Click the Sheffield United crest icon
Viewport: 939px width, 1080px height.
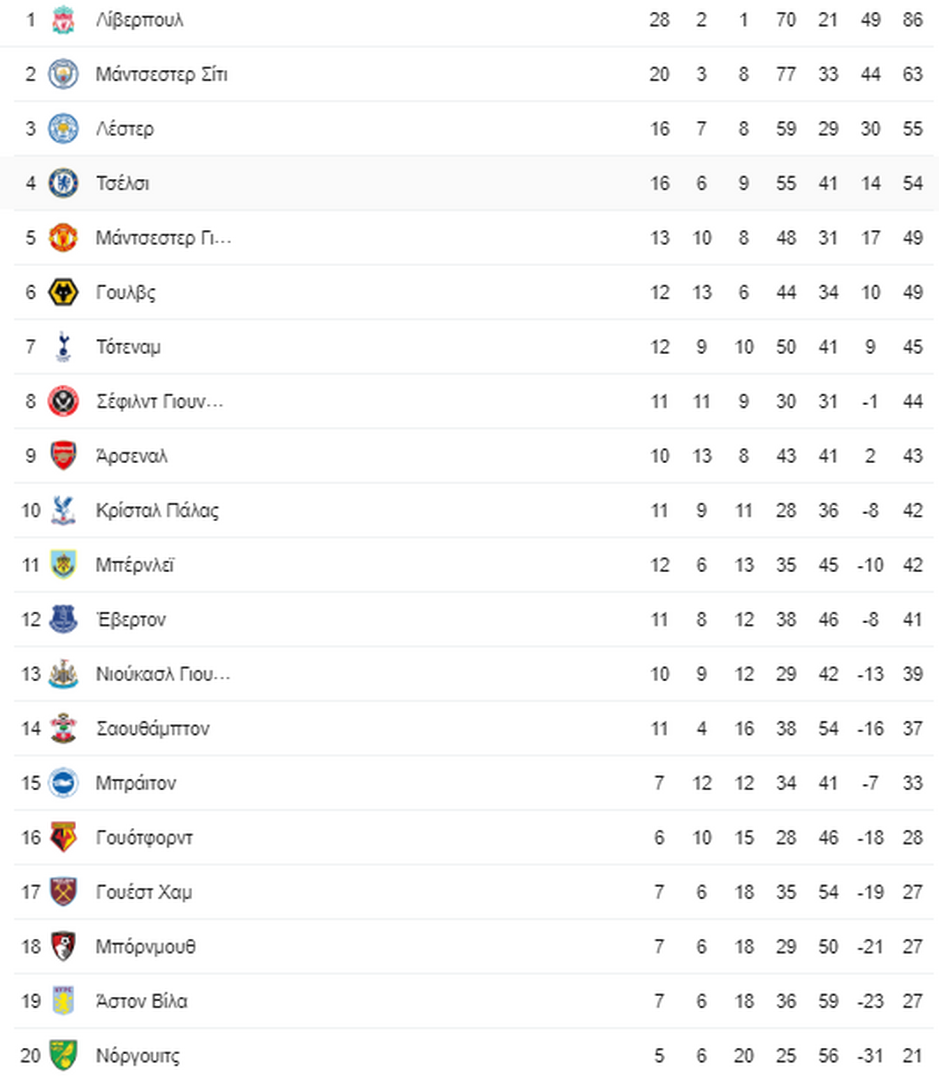(x=63, y=402)
